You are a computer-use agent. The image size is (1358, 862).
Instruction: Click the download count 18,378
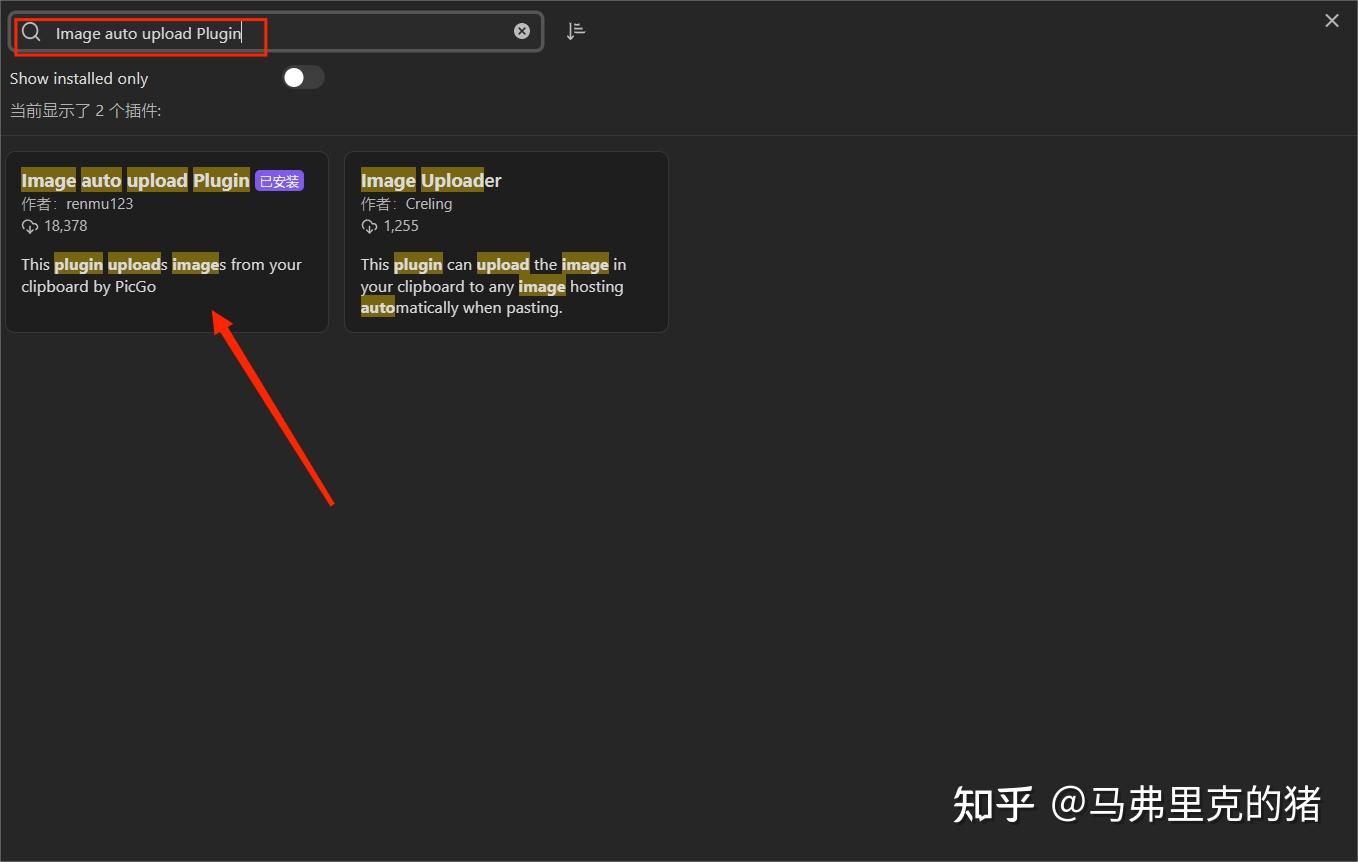[67, 225]
